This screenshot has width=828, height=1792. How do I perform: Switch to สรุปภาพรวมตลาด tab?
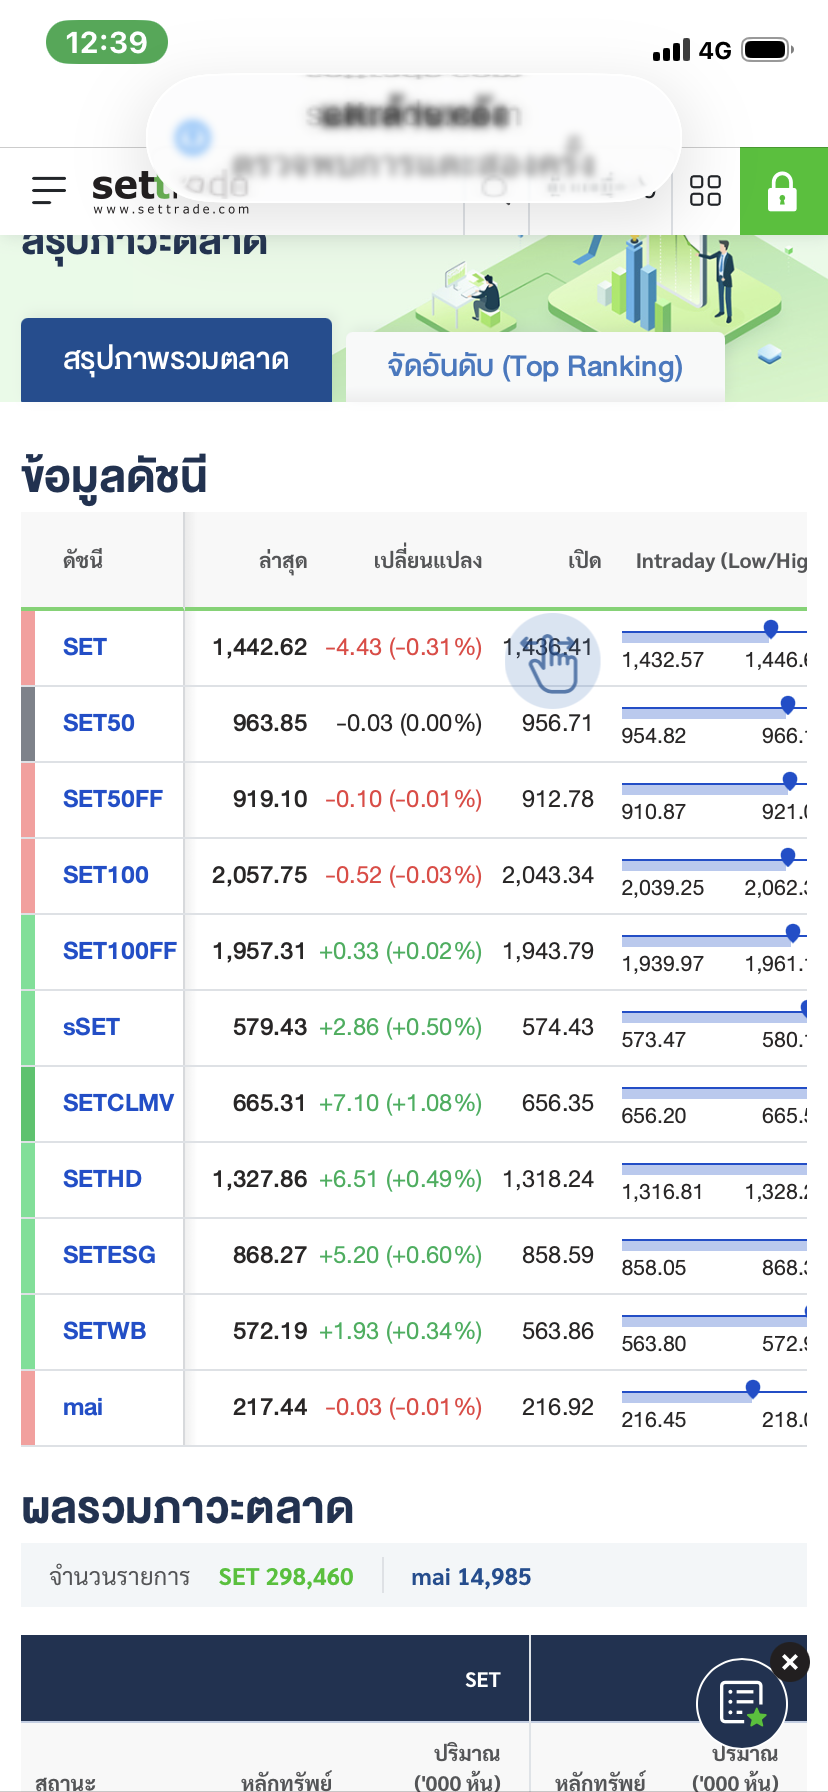coord(176,360)
